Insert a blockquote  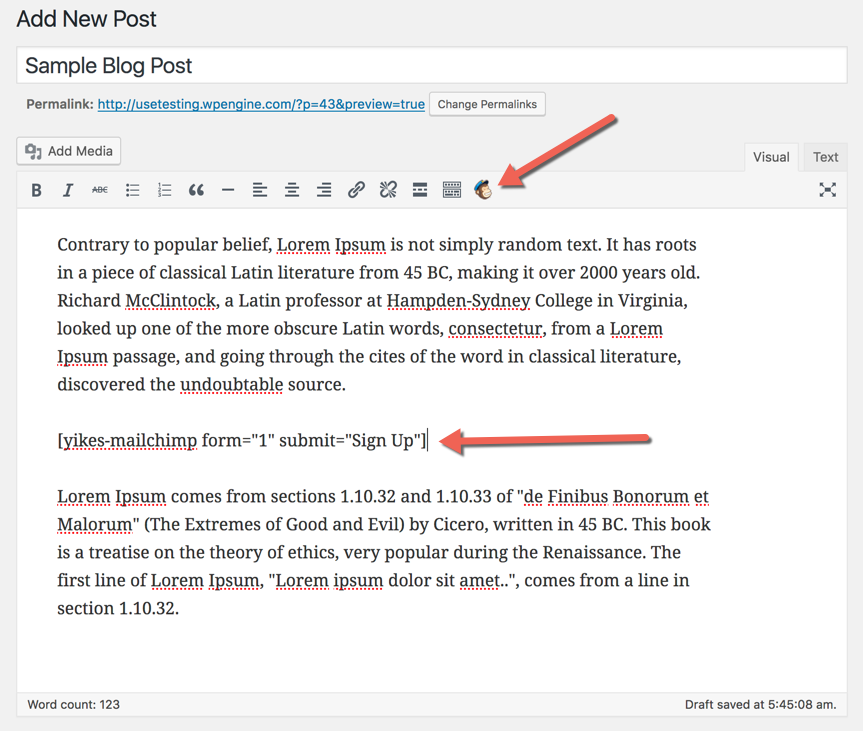pyautogui.click(x=196, y=190)
